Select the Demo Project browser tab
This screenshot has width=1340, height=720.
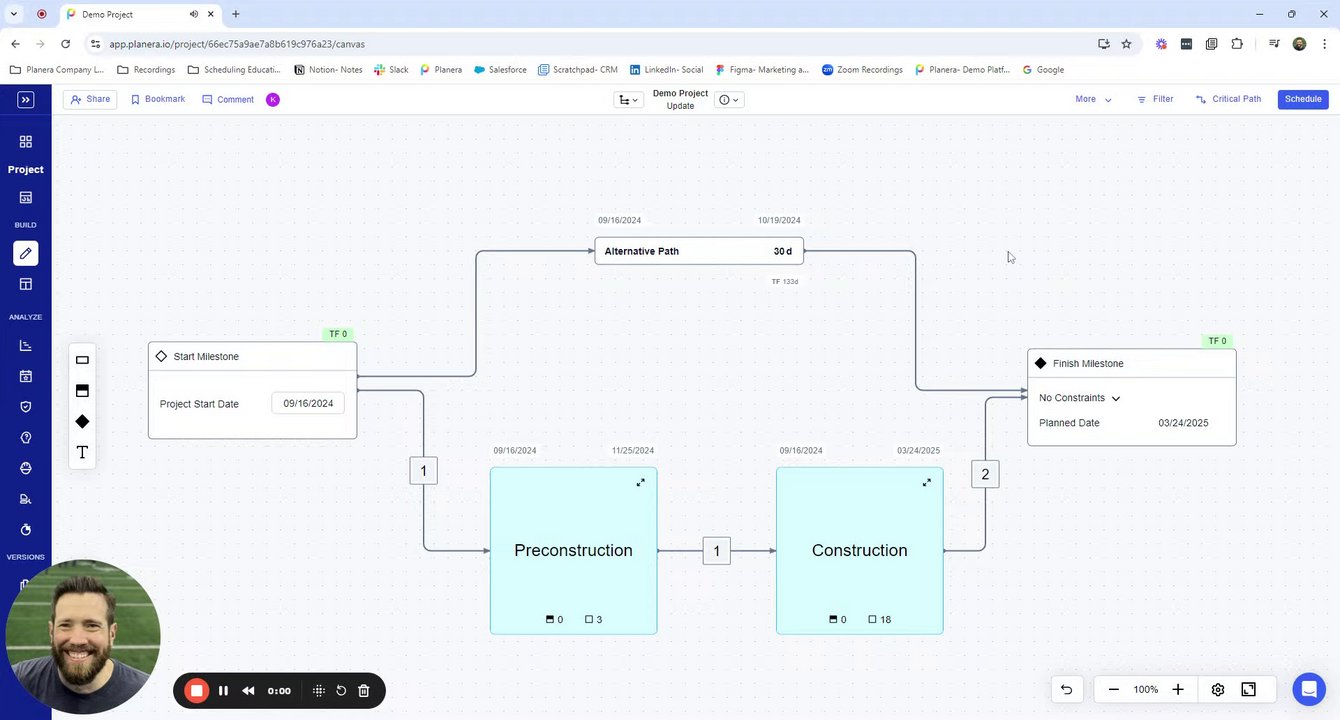coord(140,14)
